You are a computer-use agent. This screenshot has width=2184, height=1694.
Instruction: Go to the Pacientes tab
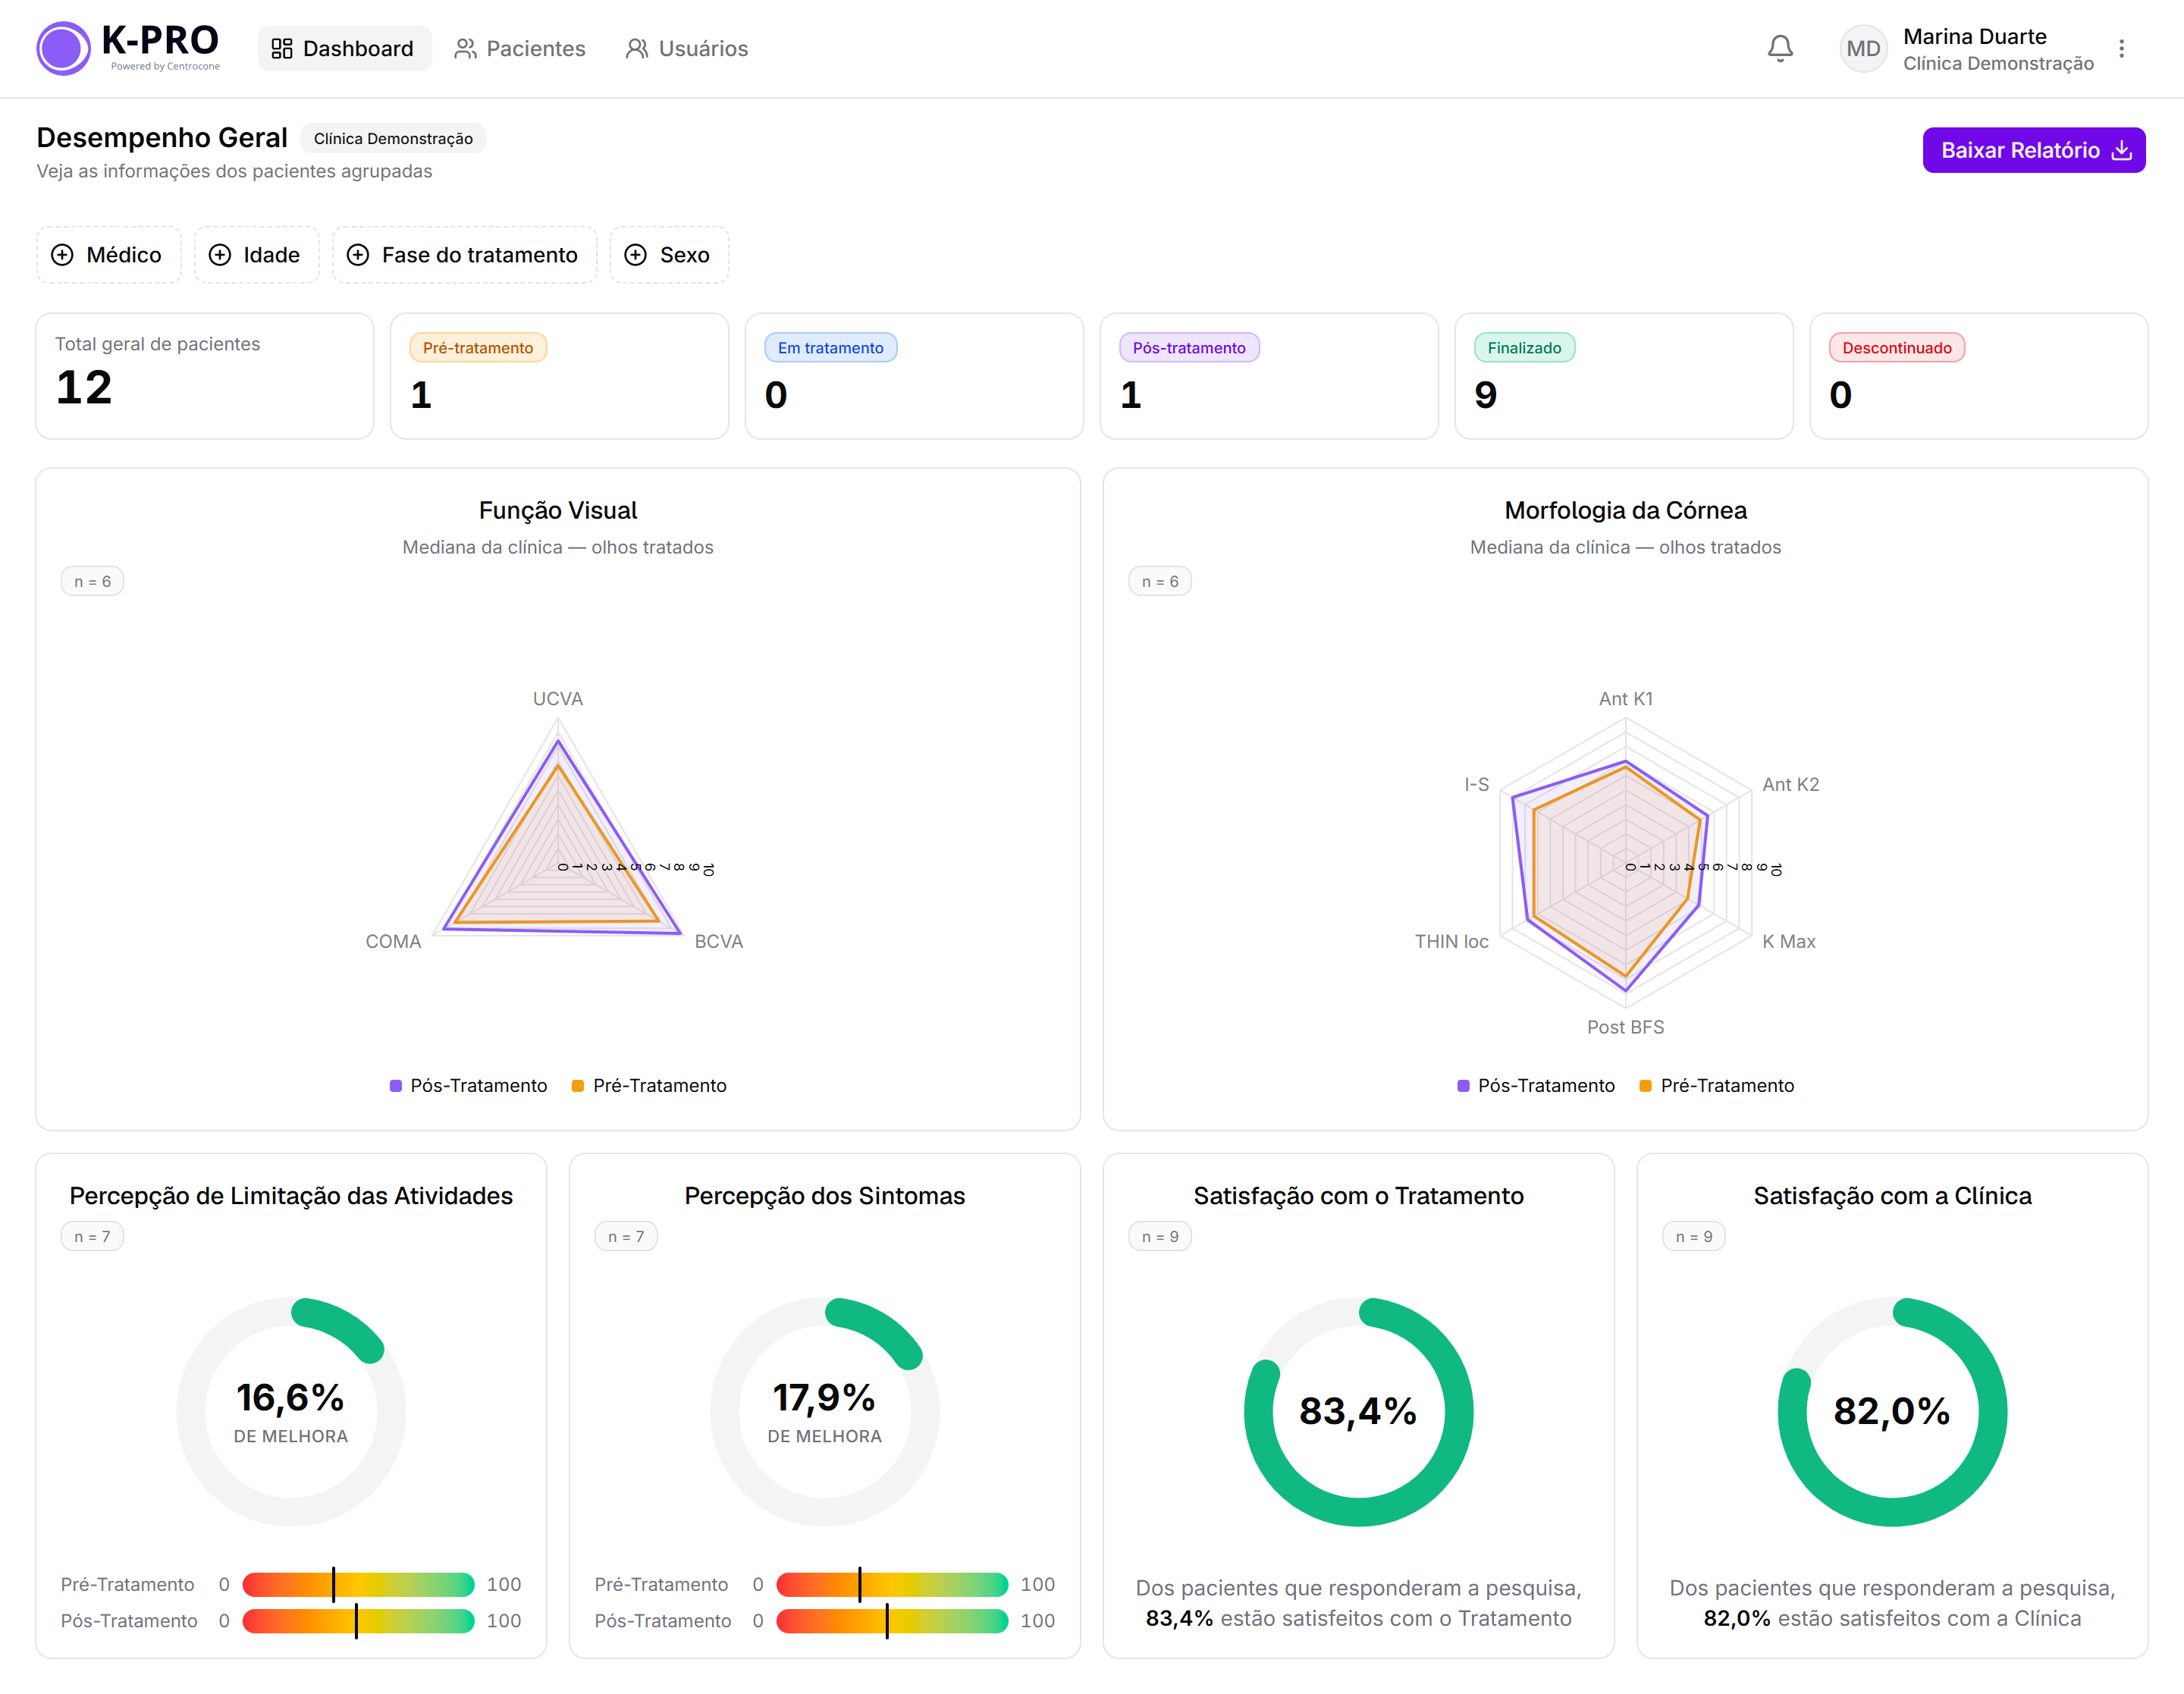(x=520, y=48)
